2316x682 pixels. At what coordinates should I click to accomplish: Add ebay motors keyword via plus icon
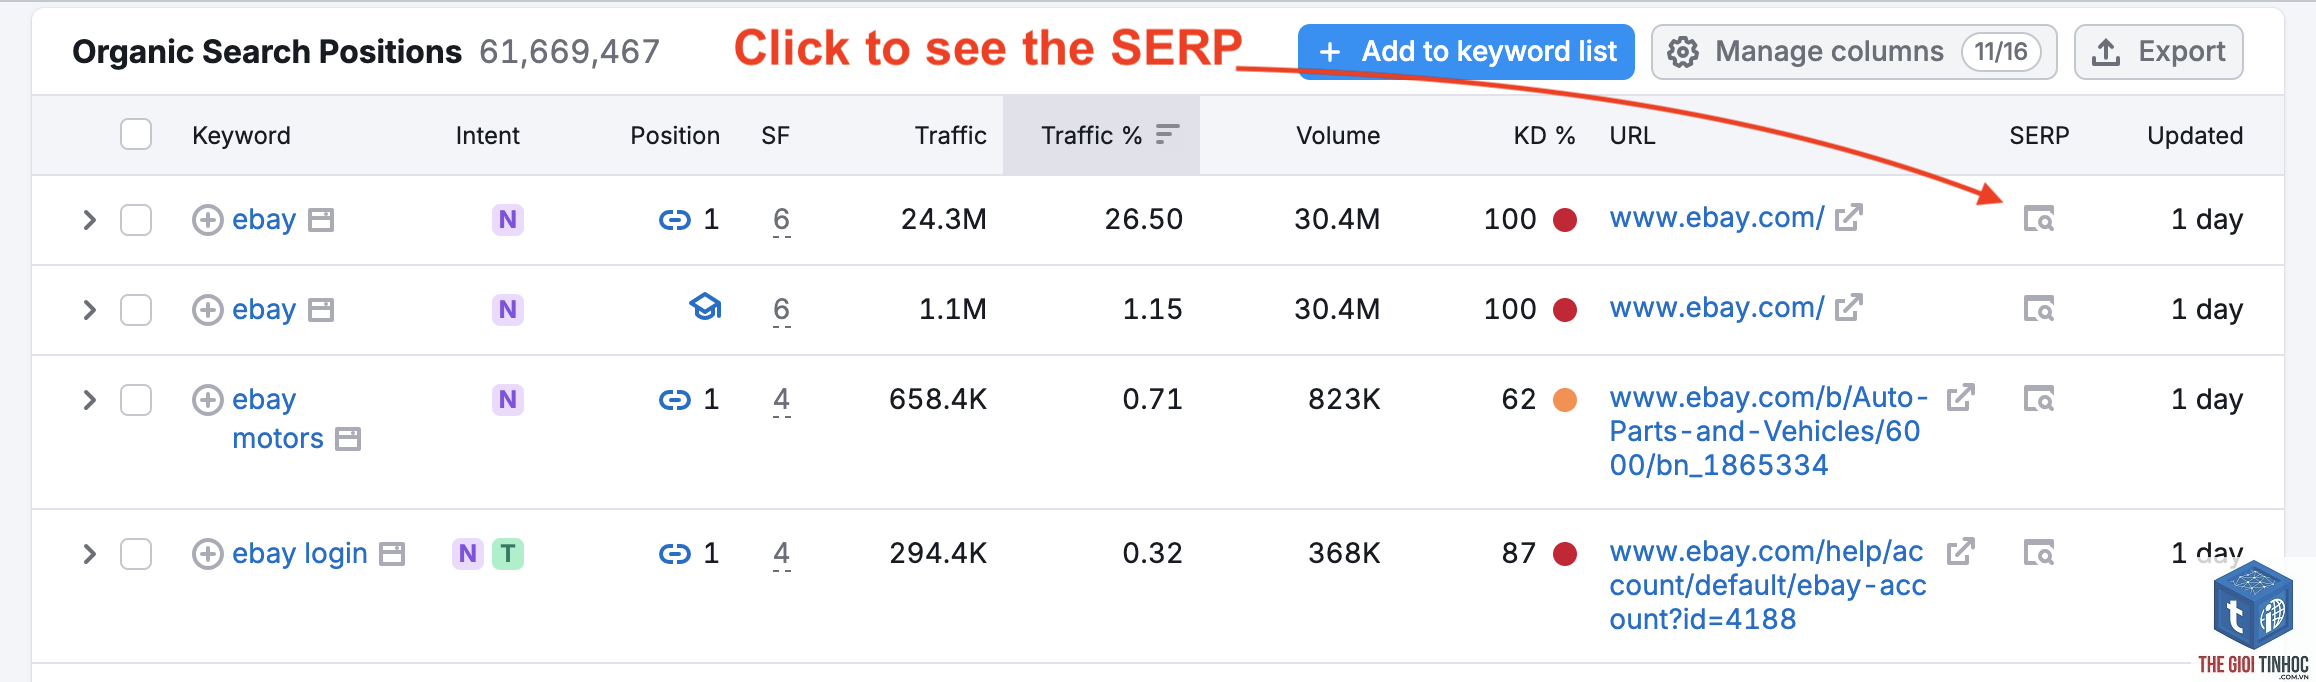coord(207,400)
